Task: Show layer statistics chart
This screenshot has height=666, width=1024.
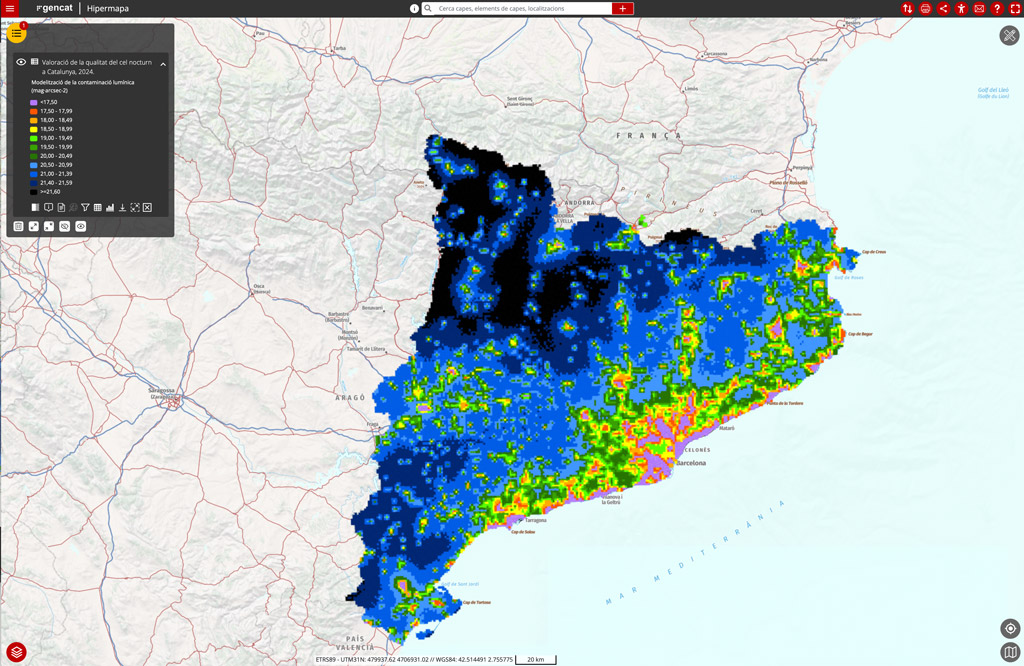Action: click(110, 208)
